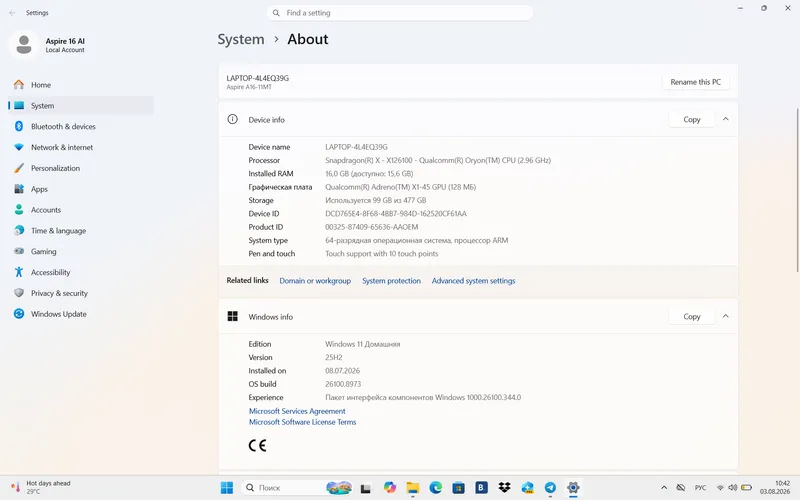The height and width of the screenshot is (500, 800).
Task: Click the Settings window scrollbar
Action: 797,189
